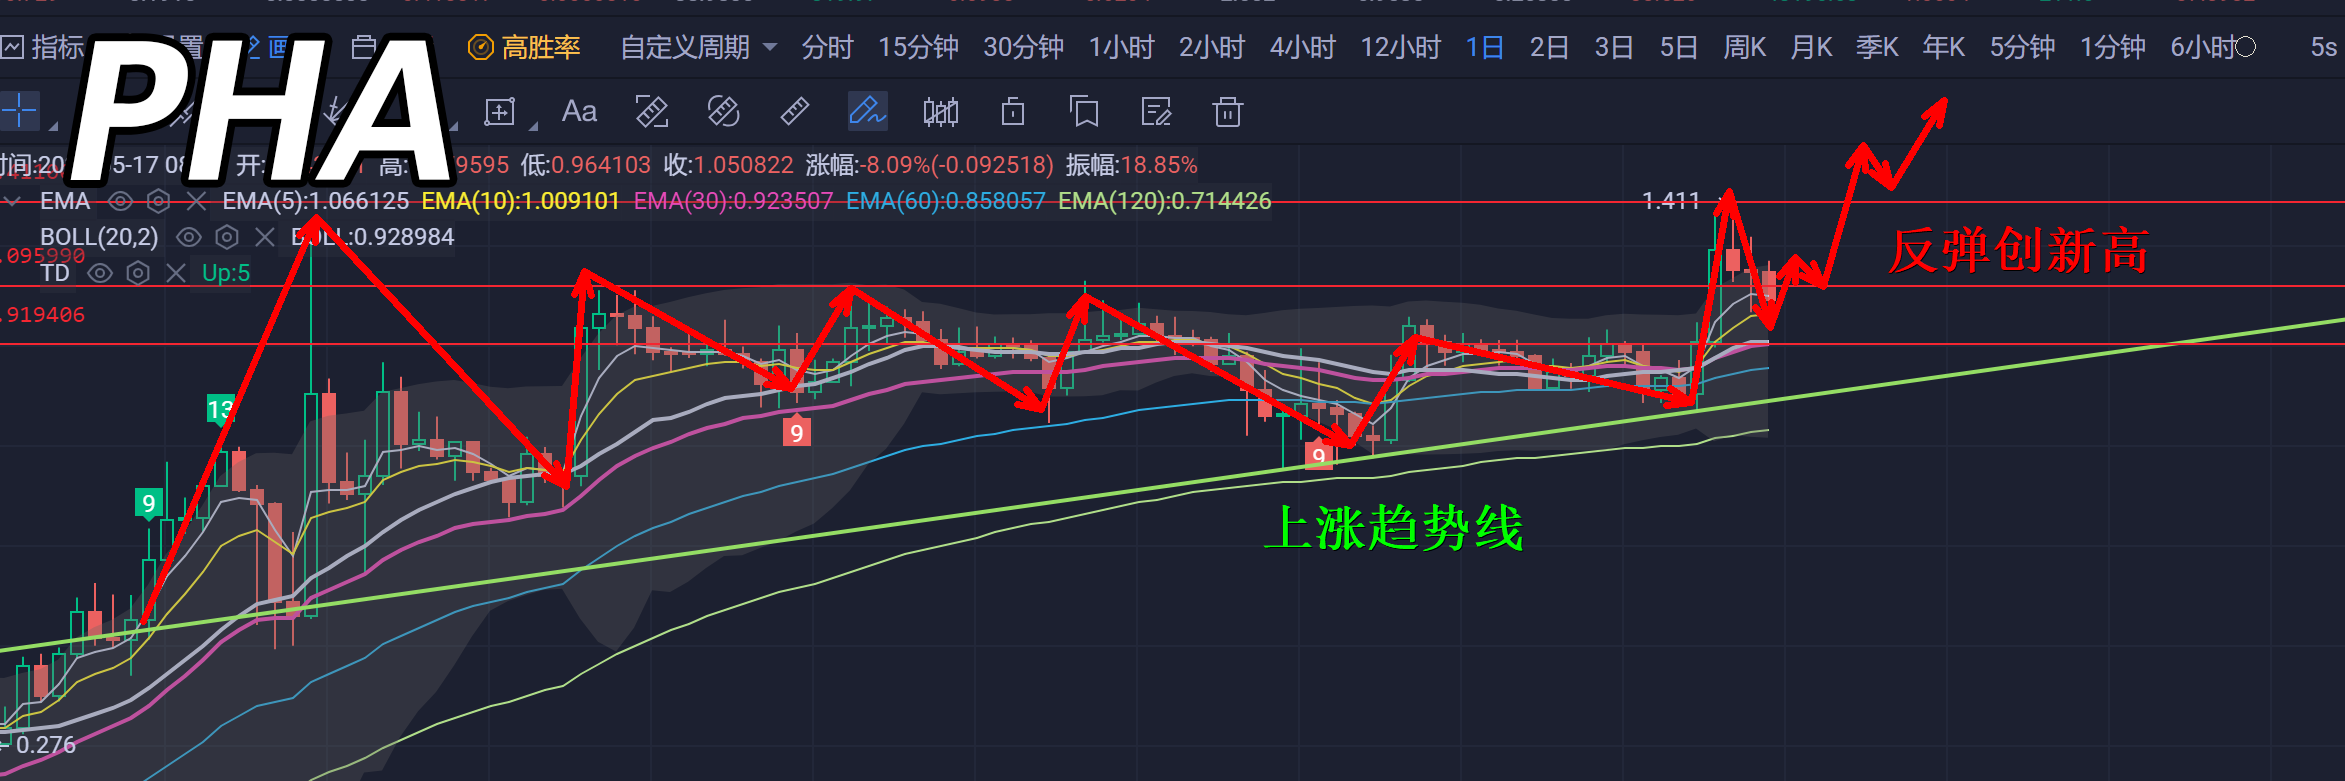The width and height of the screenshot is (2345, 781).
Task: Switch to 2小时 timeframe
Action: 1212,47
